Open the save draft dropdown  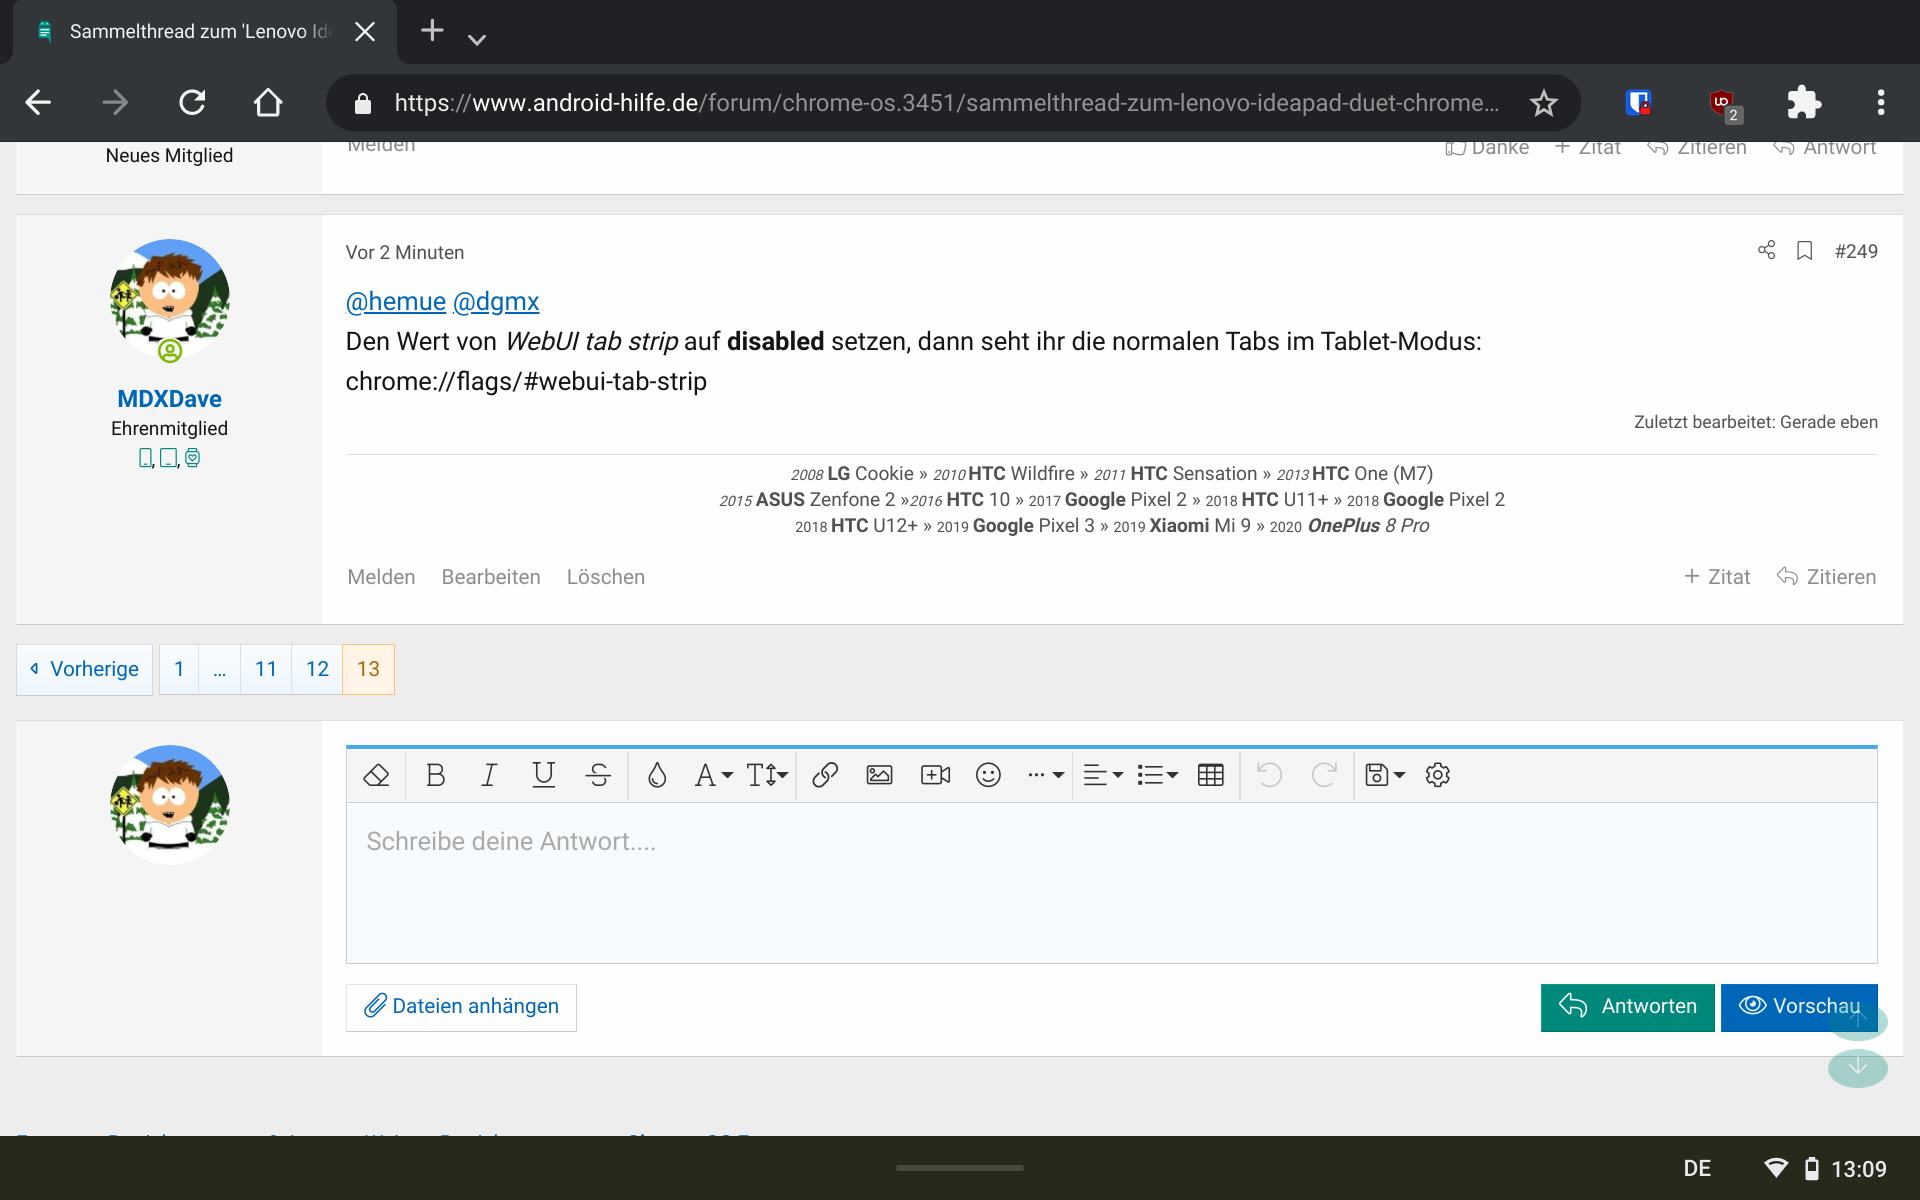[1385, 775]
